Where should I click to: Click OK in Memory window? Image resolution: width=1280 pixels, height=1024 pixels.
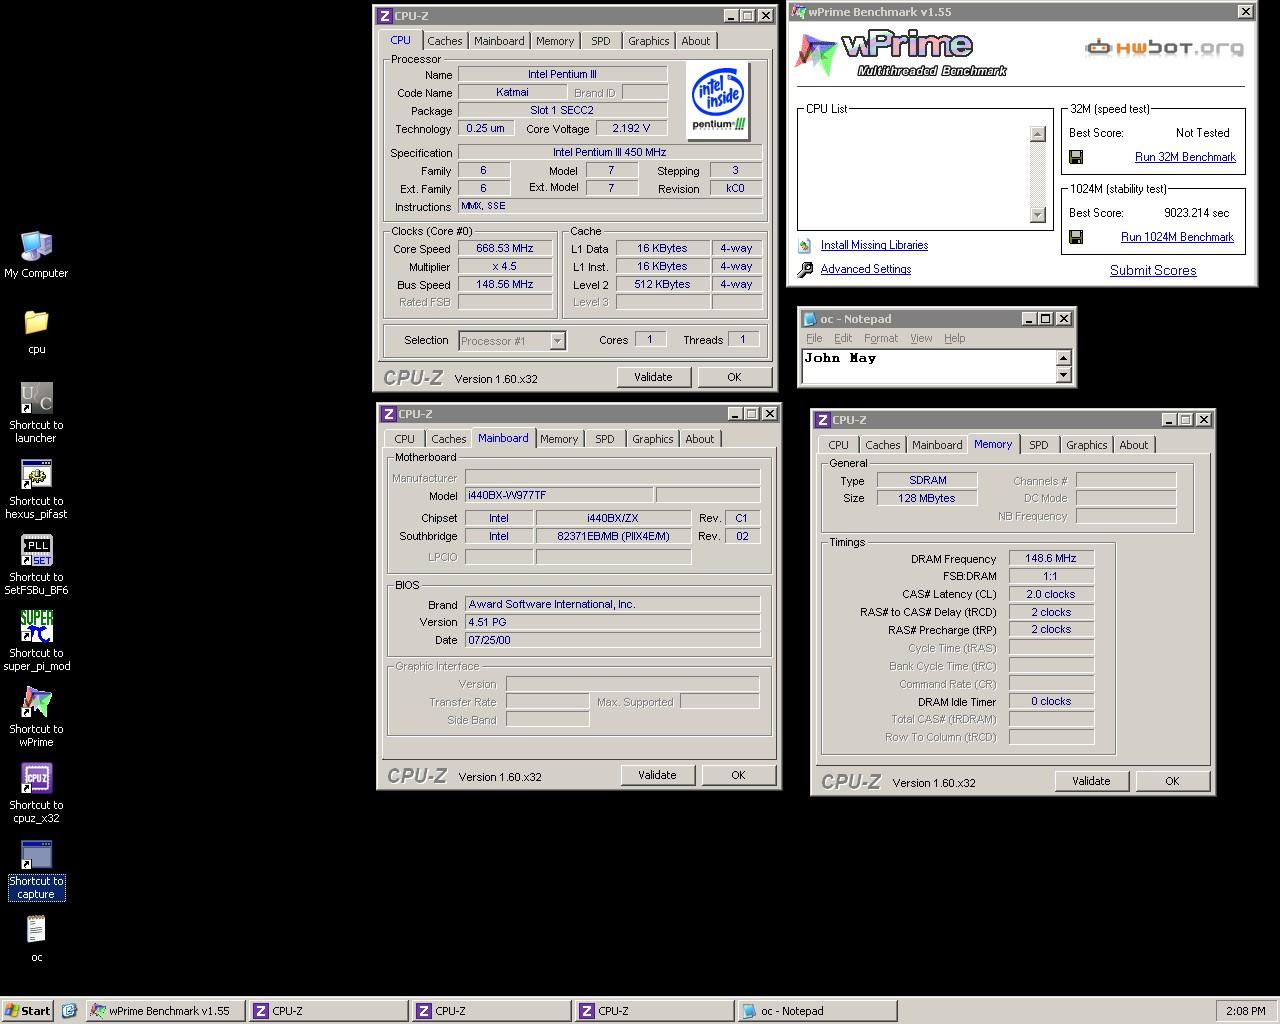pos(1172,781)
